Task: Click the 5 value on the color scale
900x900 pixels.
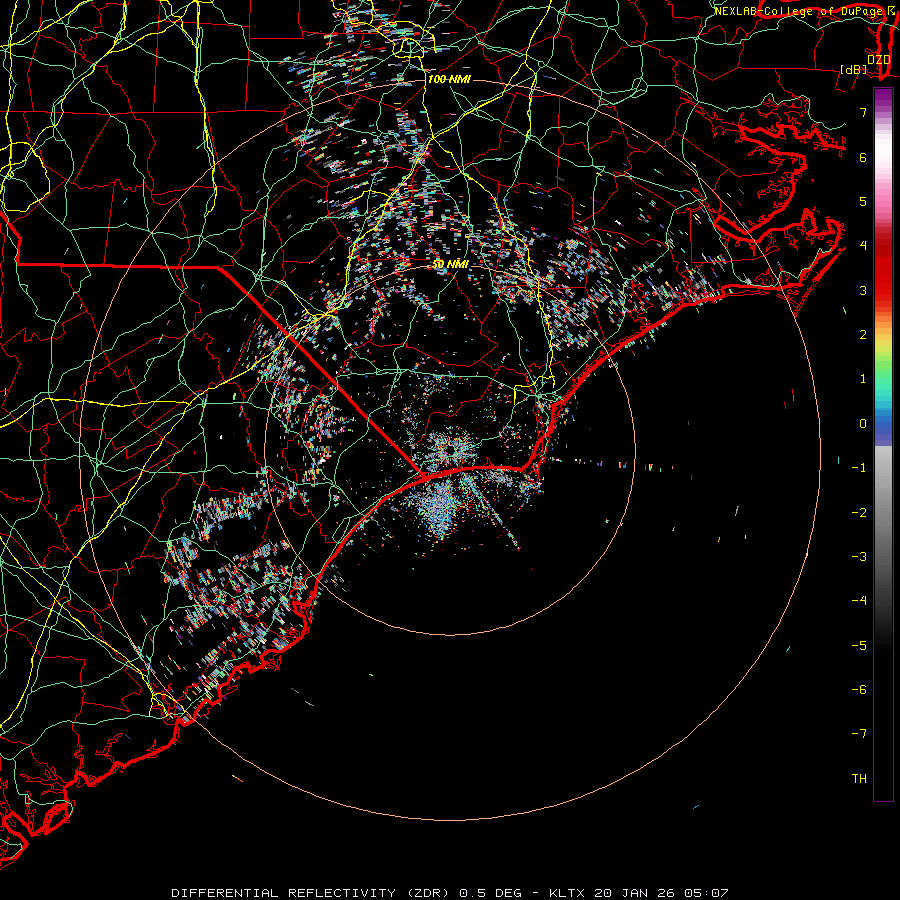Action: click(x=863, y=201)
